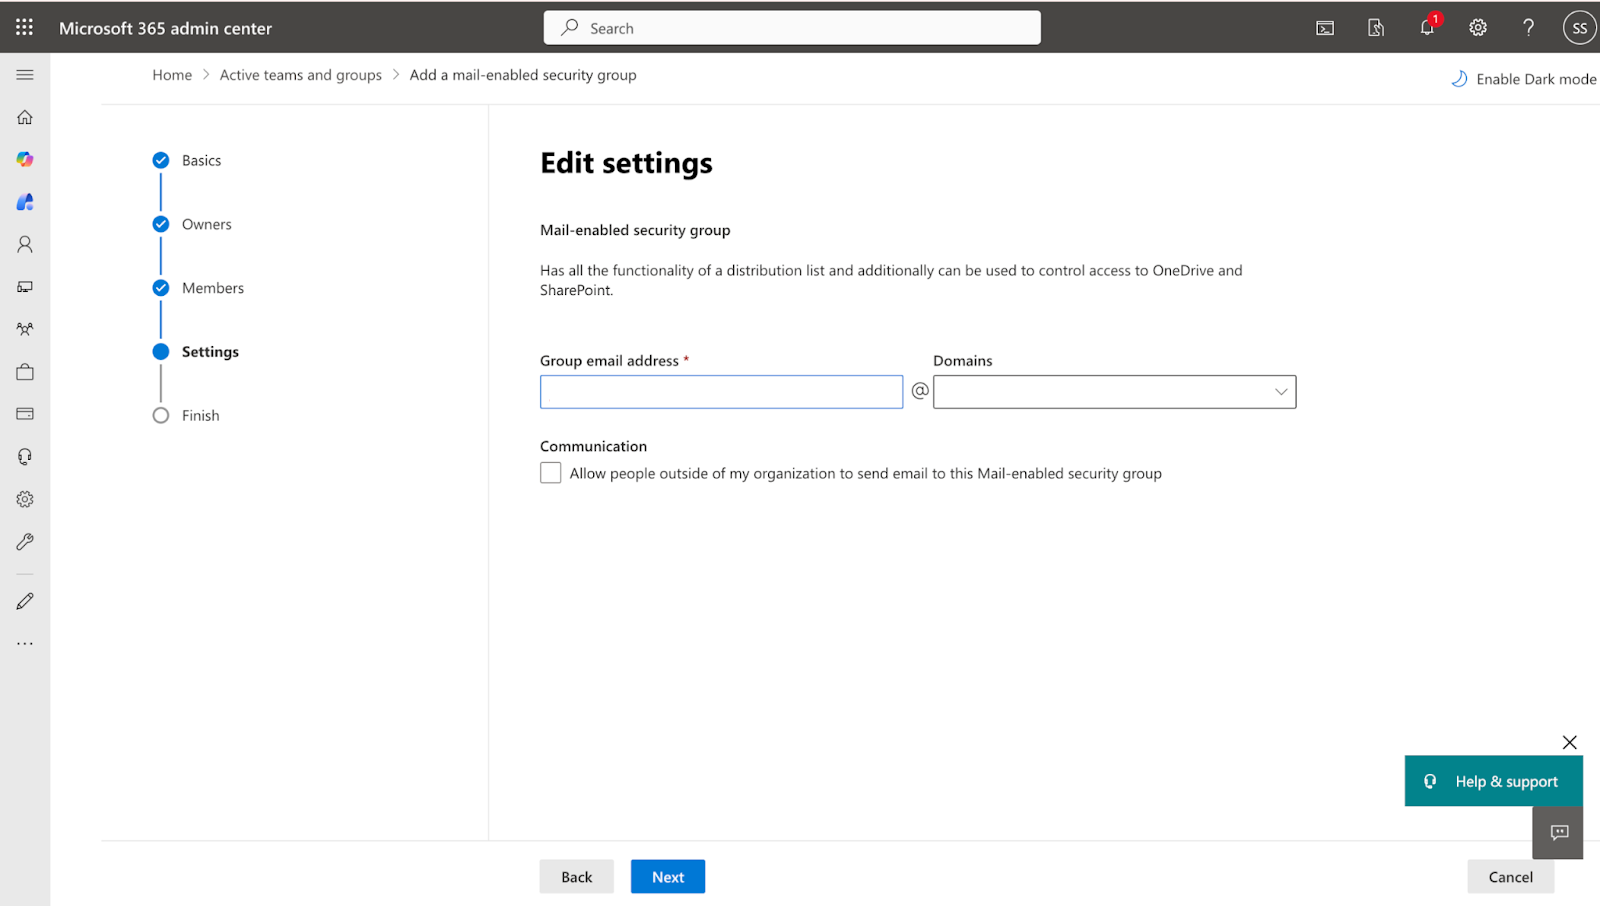
Task: Open Copilot from the left sidebar
Action: pyautogui.click(x=25, y=160)
